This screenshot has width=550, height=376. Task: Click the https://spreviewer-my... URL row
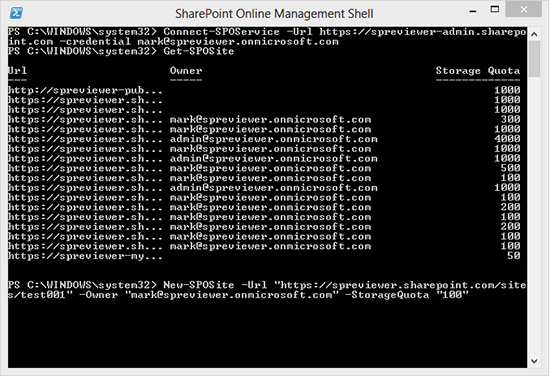point(85,256)
